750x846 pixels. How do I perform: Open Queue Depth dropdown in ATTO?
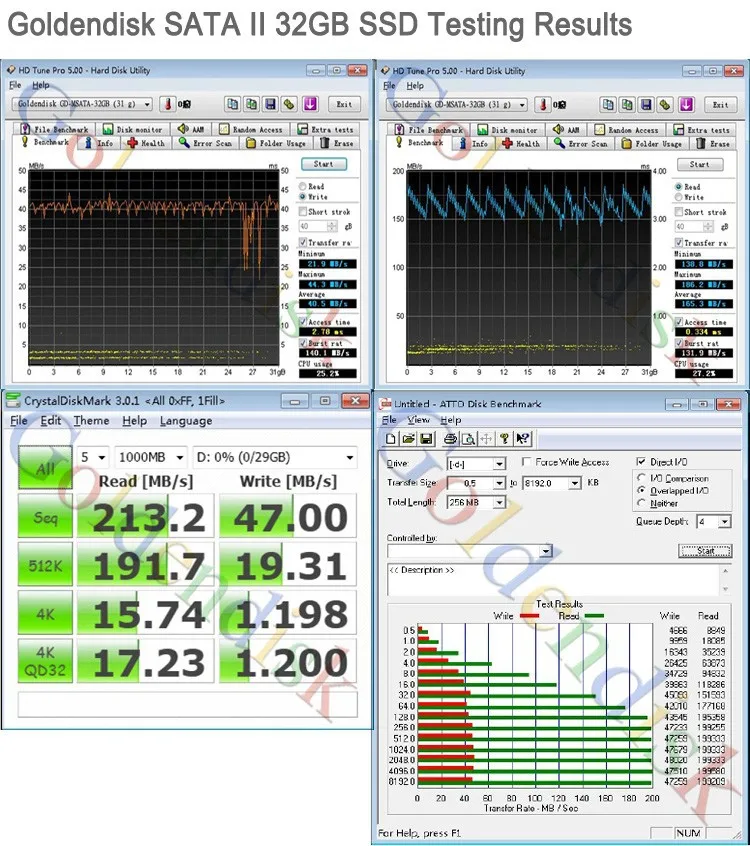click(x=725, y=522)
